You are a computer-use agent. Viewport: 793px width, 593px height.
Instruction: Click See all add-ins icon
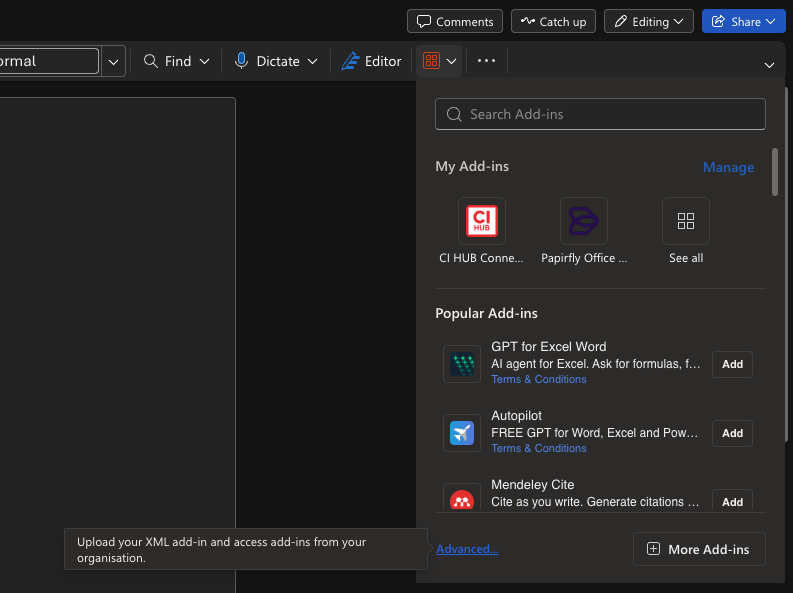click(x=686, y=221)
